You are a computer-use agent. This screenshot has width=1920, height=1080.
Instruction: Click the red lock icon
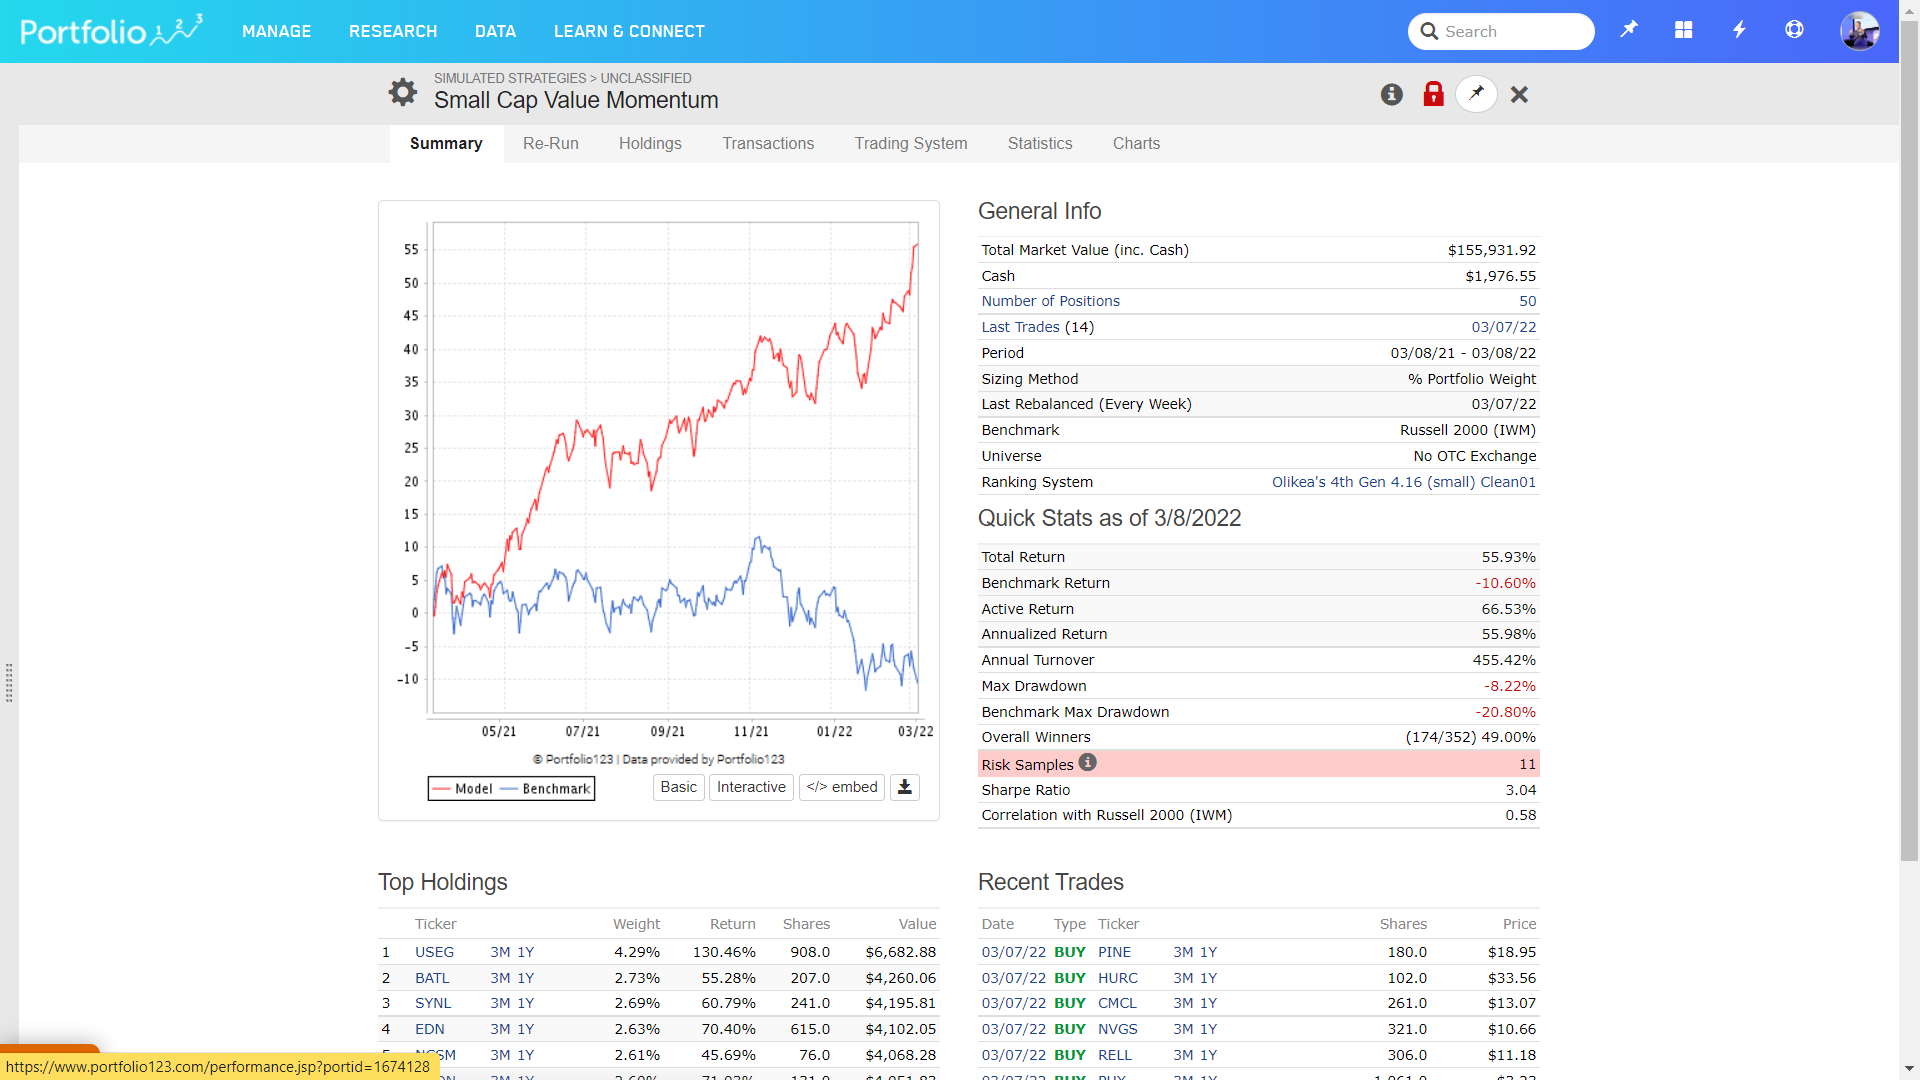pos(1433,94)
